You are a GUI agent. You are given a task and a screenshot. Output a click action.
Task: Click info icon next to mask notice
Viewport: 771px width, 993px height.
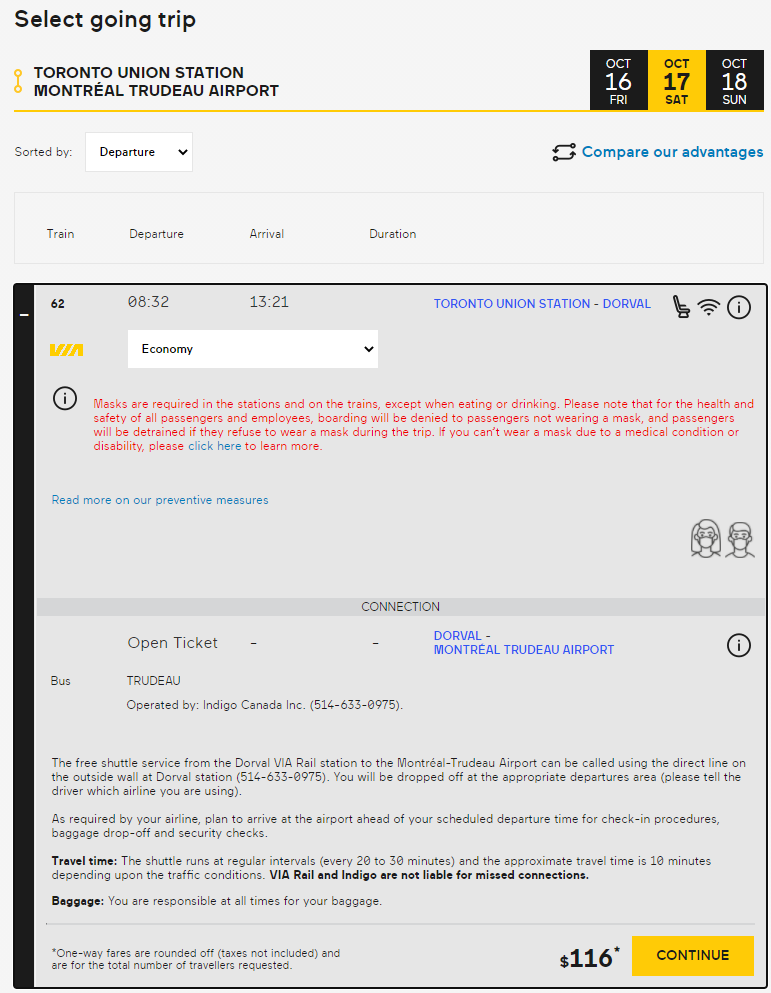[65, 399]
